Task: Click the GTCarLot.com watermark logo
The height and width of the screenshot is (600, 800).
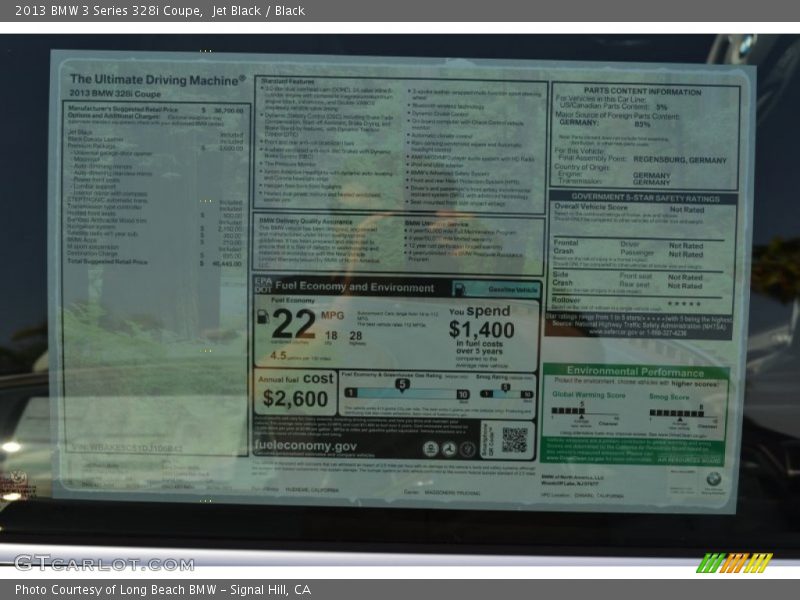Action: 104,563
